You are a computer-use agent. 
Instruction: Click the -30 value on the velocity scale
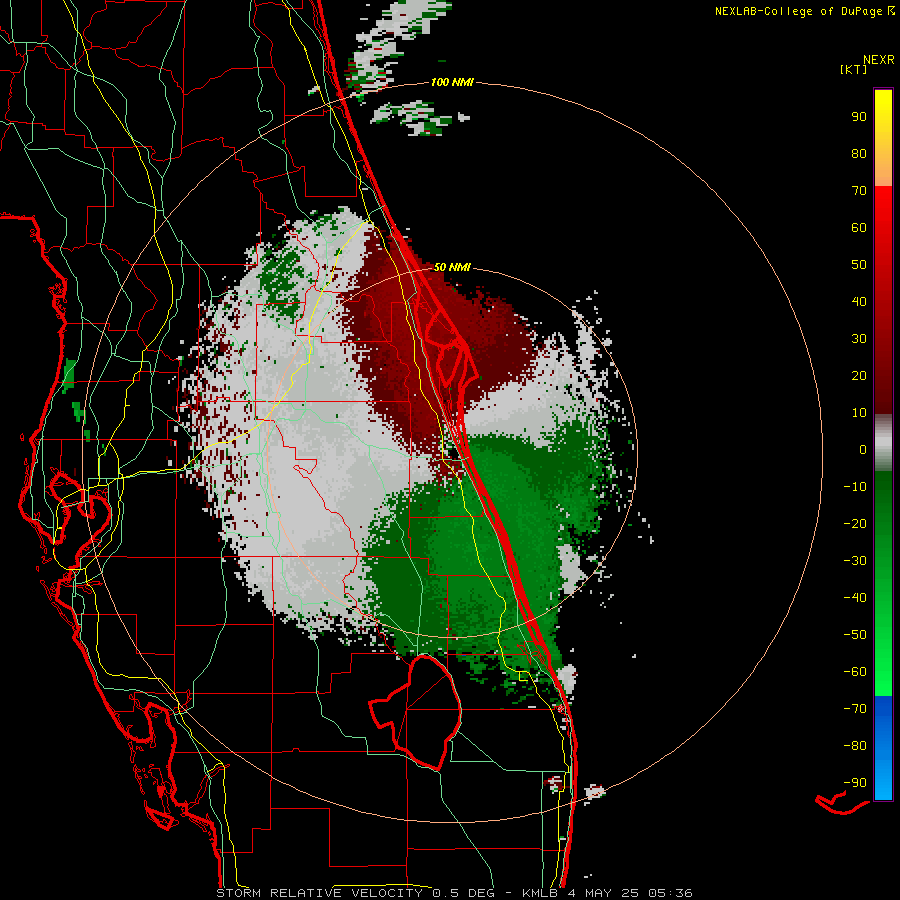point(855,561)
